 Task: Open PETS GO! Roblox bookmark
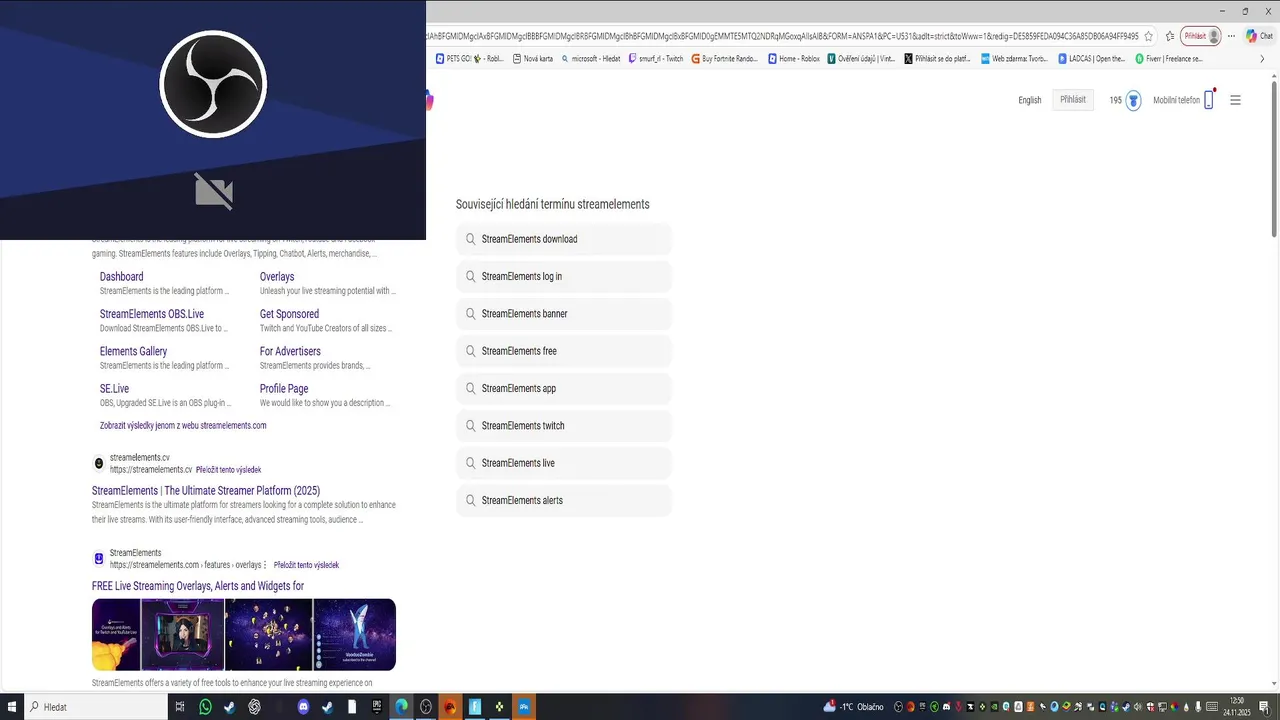470,59
